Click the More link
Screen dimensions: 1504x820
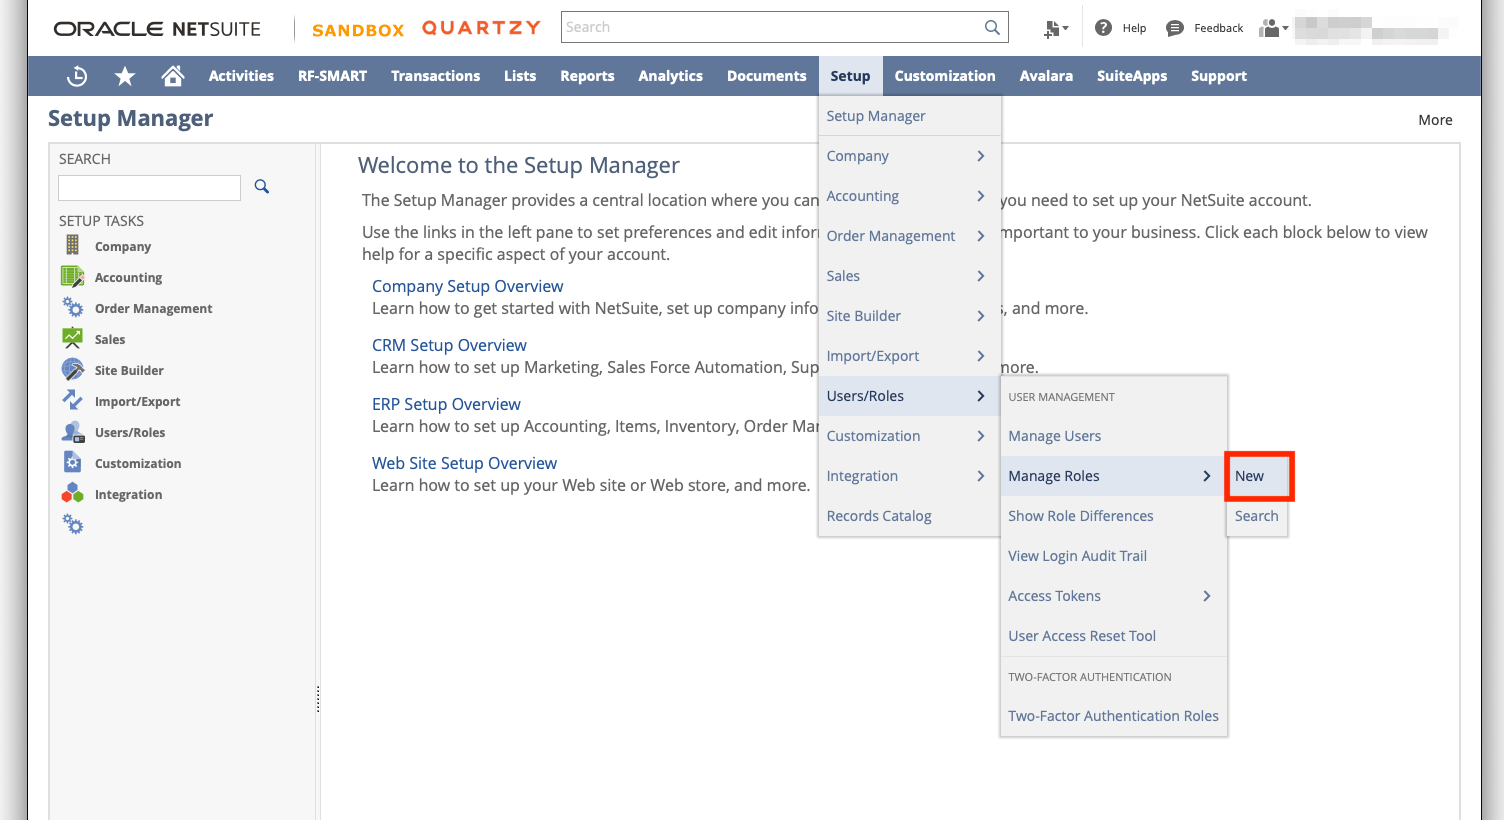coord(1435,120)
